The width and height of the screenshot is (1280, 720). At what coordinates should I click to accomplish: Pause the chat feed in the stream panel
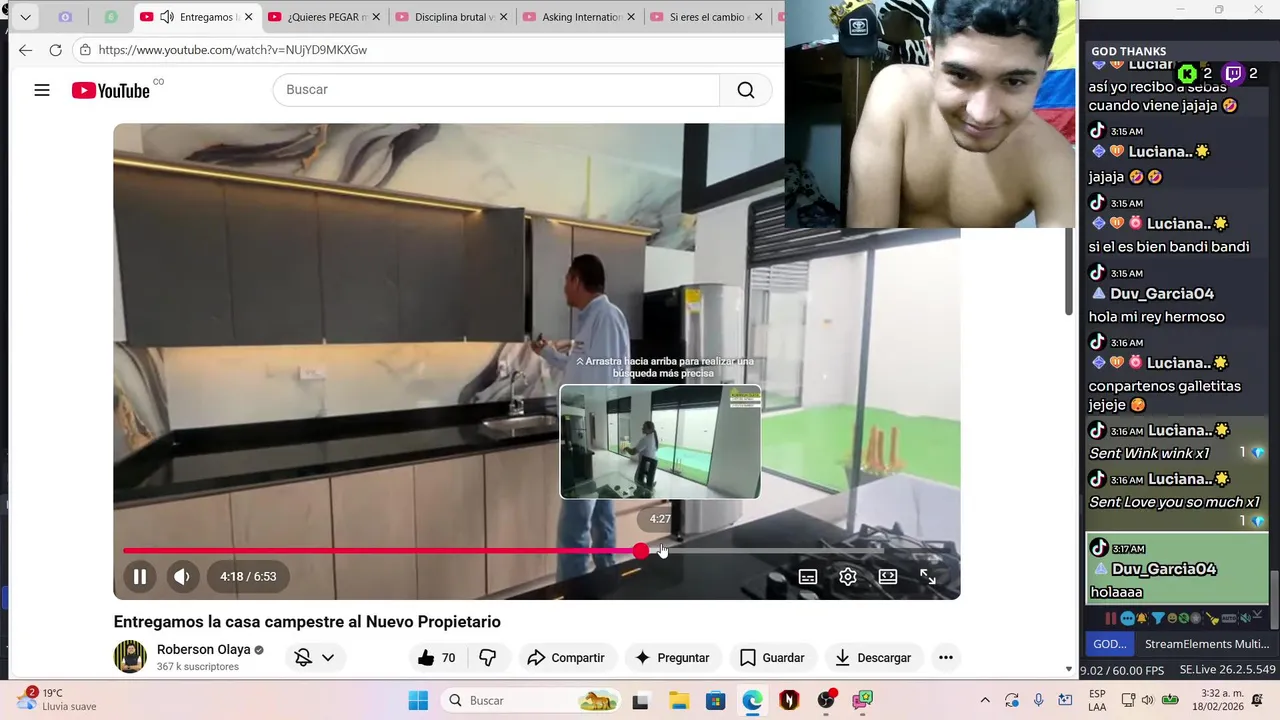click(1111, 618)
